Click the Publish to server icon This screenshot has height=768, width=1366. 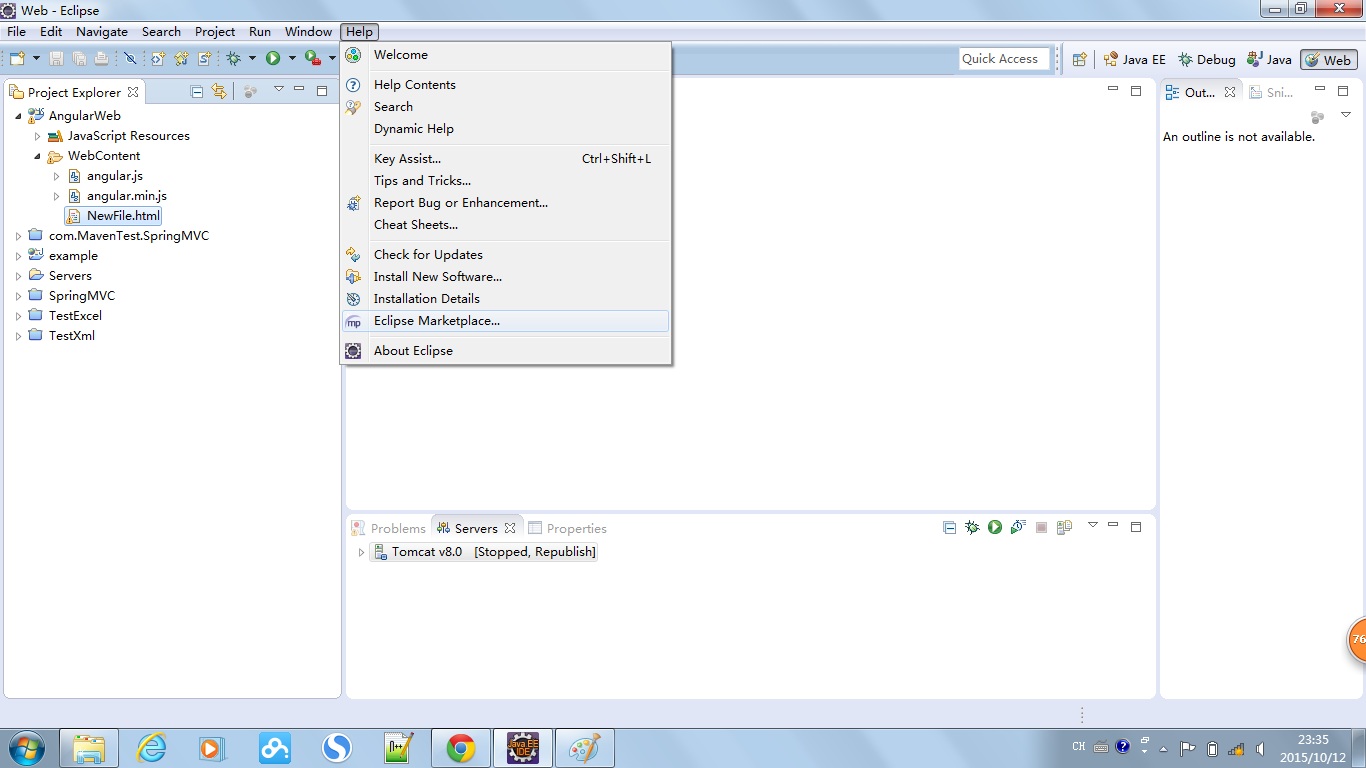point(1065,527)
